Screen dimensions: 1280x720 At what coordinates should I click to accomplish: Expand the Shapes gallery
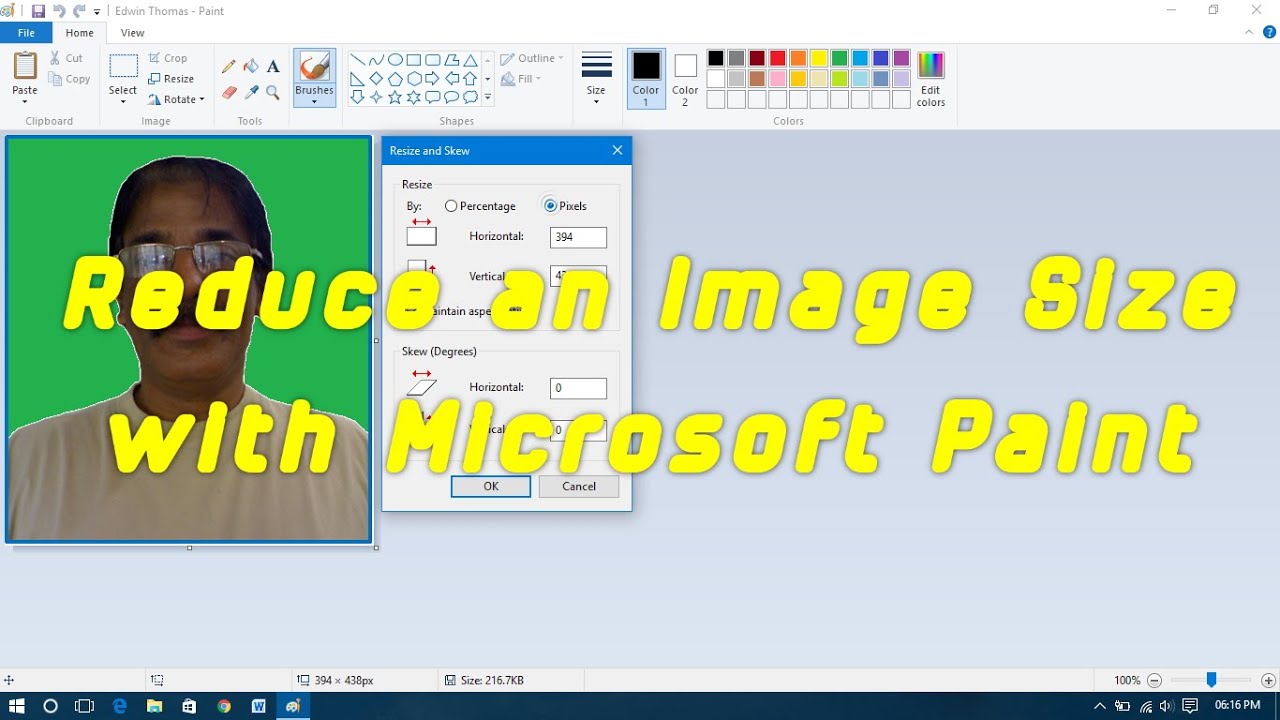coord(488,98)
